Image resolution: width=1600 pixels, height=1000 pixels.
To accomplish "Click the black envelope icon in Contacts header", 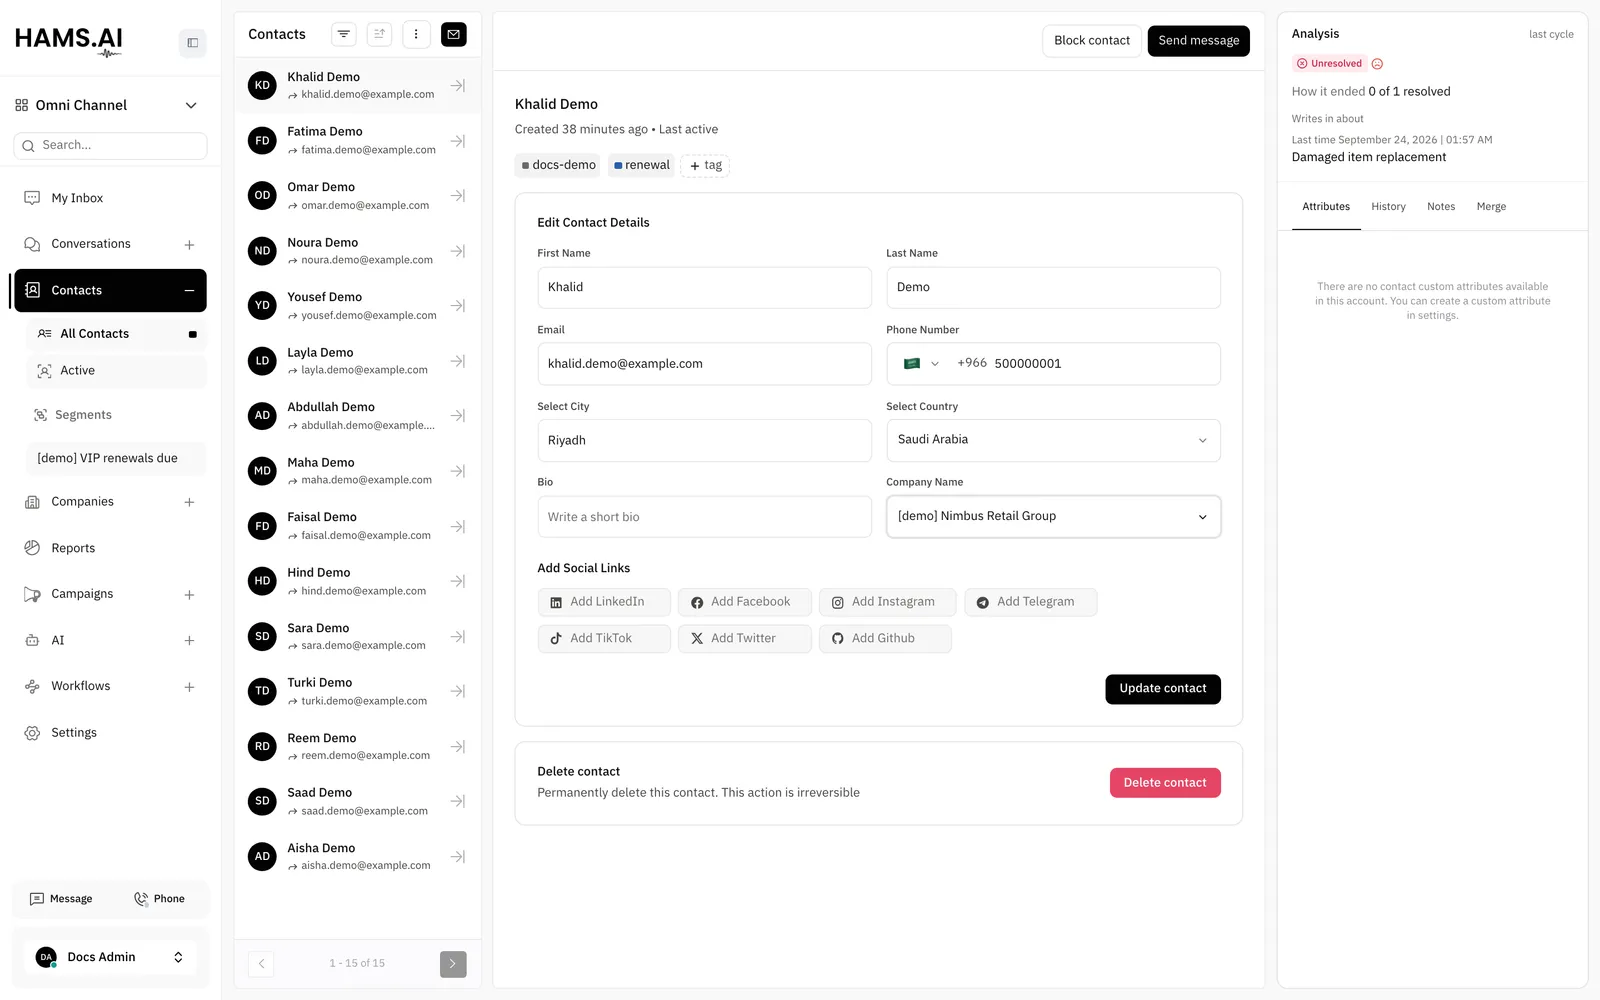I will coord(453,34).
